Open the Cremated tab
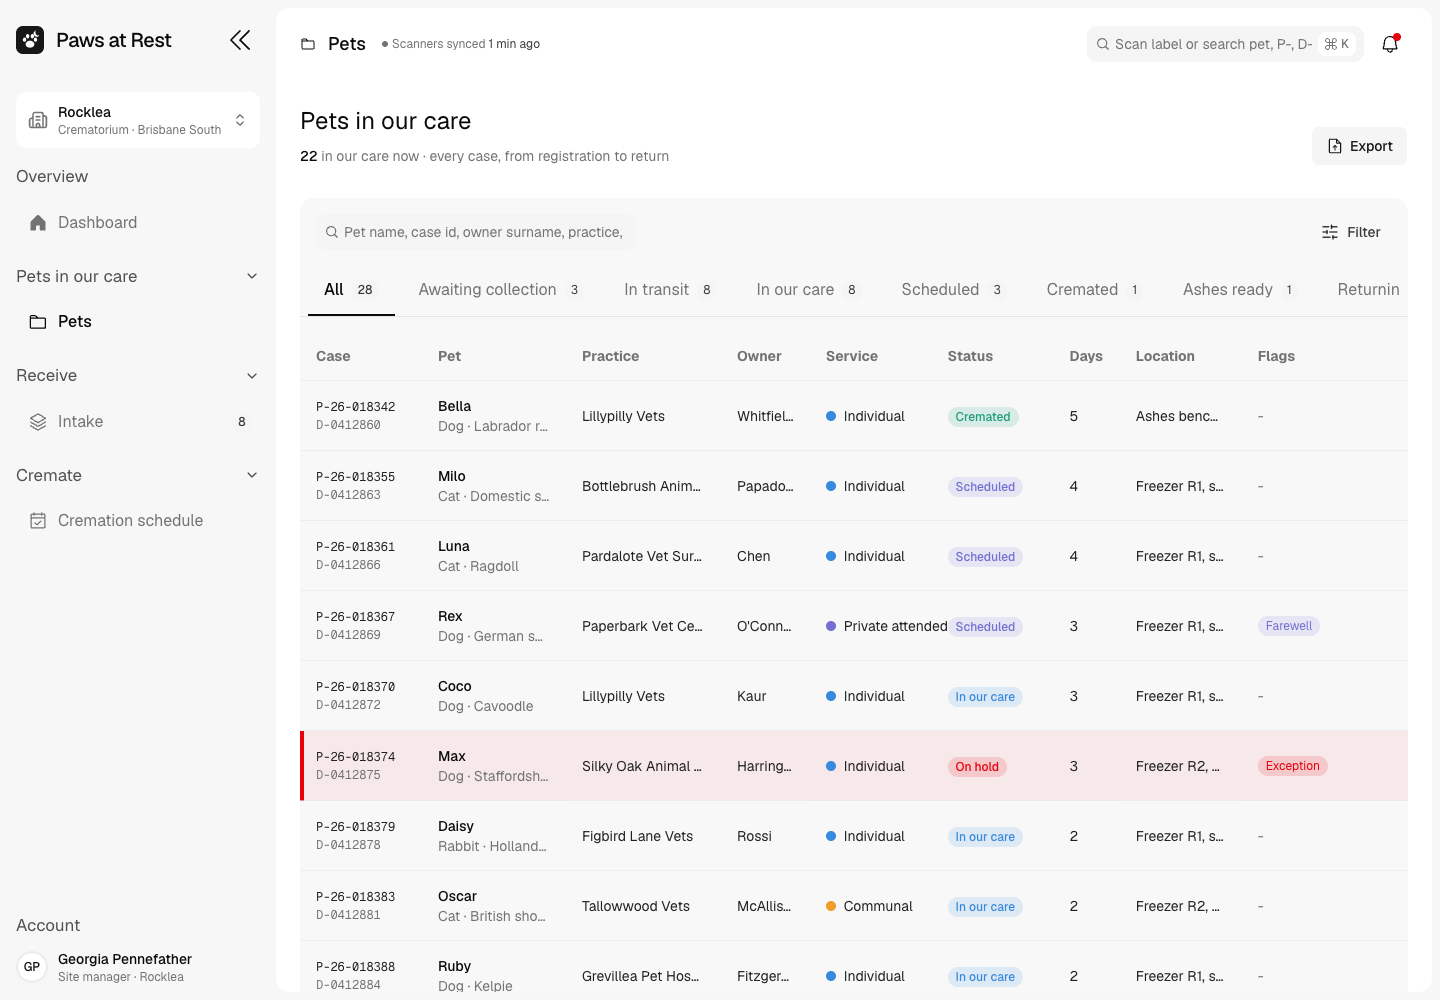Image resolution: width=1440 pixels, height=1000 pixels. (x=1093, y=290)
